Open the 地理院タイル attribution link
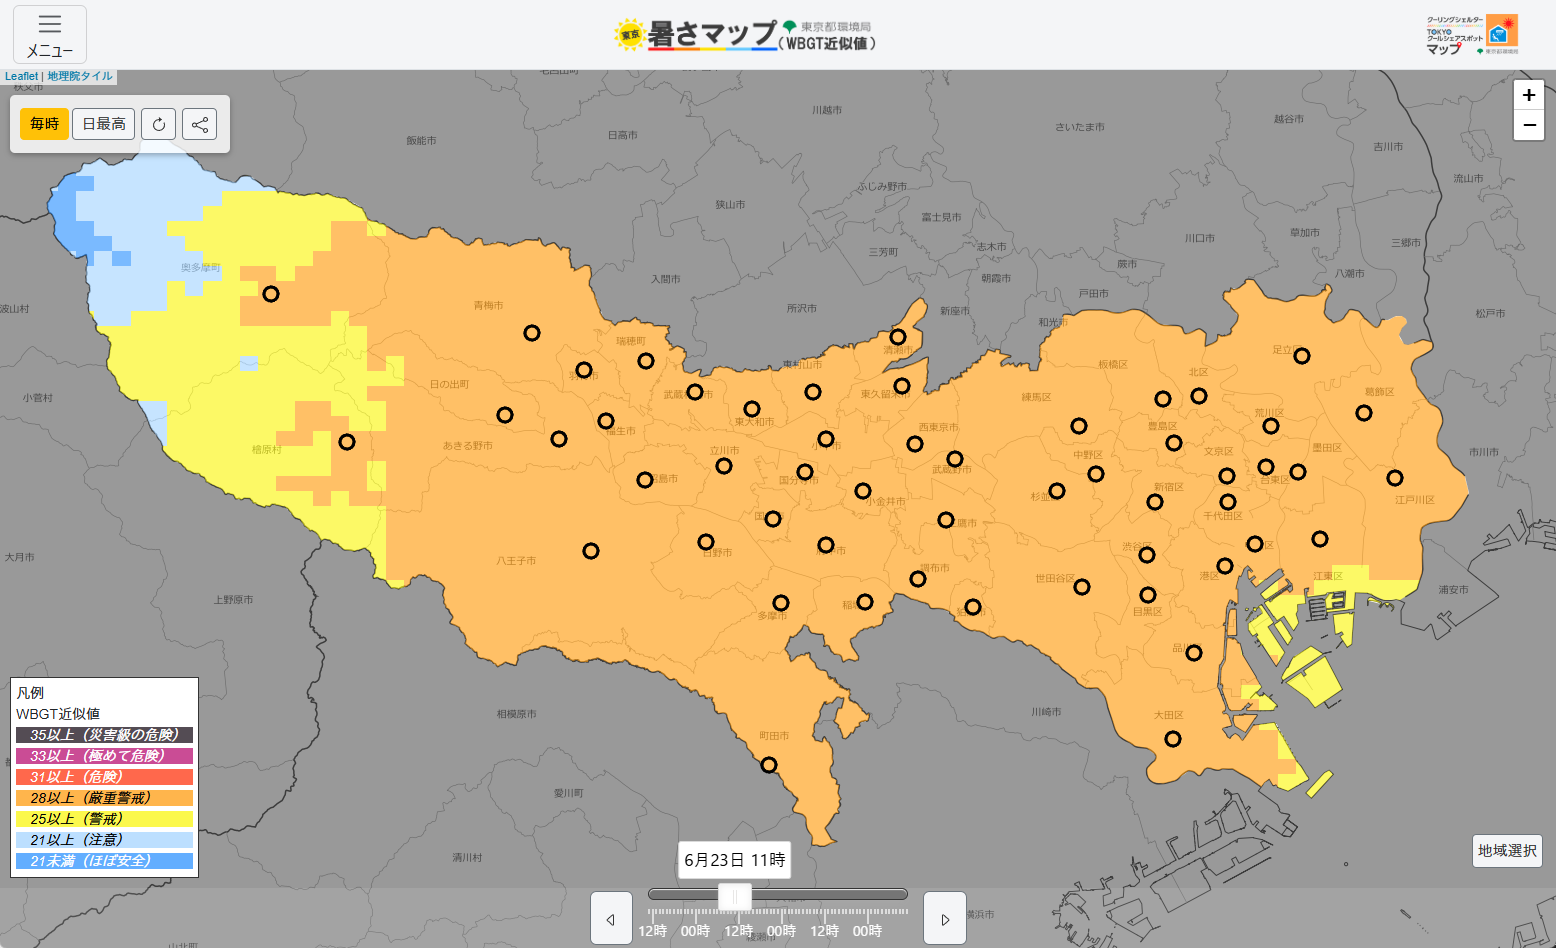 pyautogui.click(x=80, y=76)
